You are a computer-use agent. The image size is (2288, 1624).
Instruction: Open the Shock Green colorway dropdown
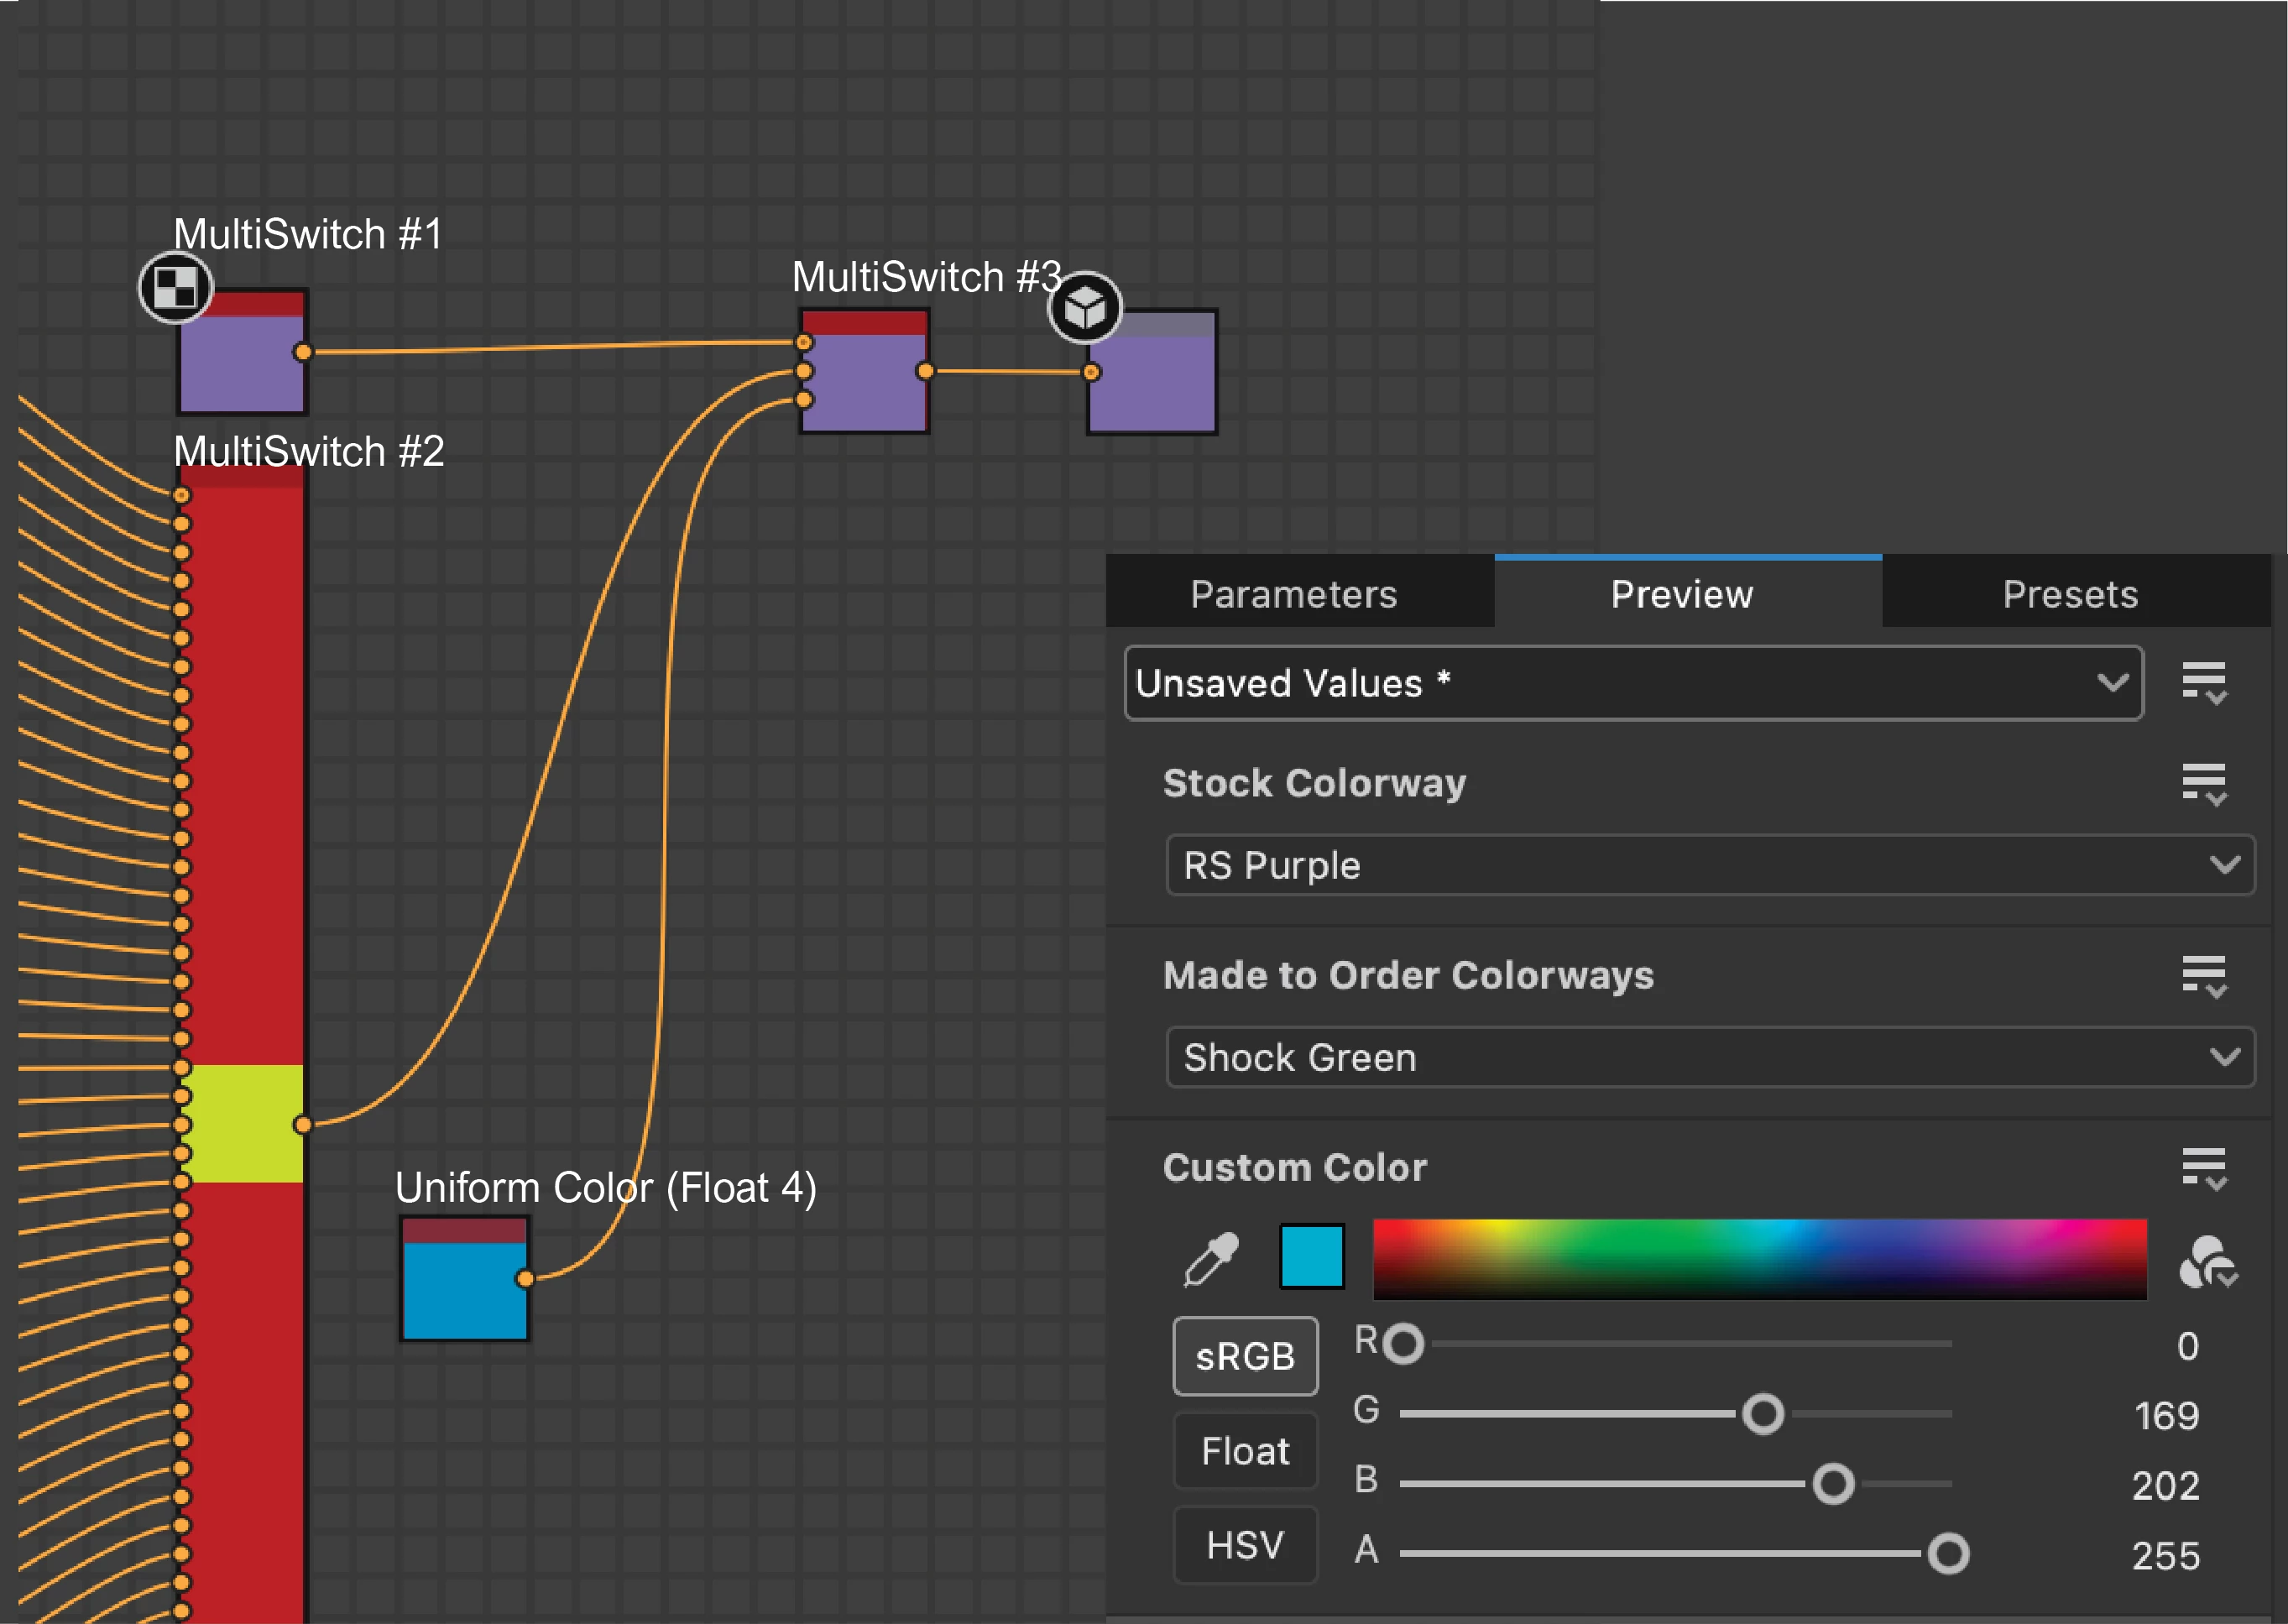(x=1709, y=1057)
